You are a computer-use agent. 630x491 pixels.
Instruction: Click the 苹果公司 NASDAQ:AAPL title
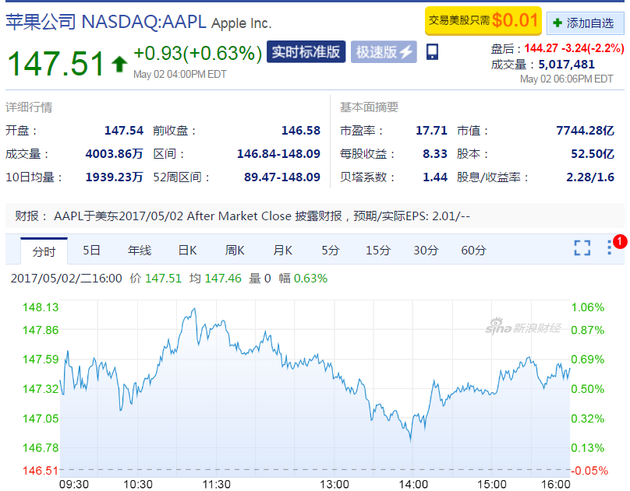point(106,22)
